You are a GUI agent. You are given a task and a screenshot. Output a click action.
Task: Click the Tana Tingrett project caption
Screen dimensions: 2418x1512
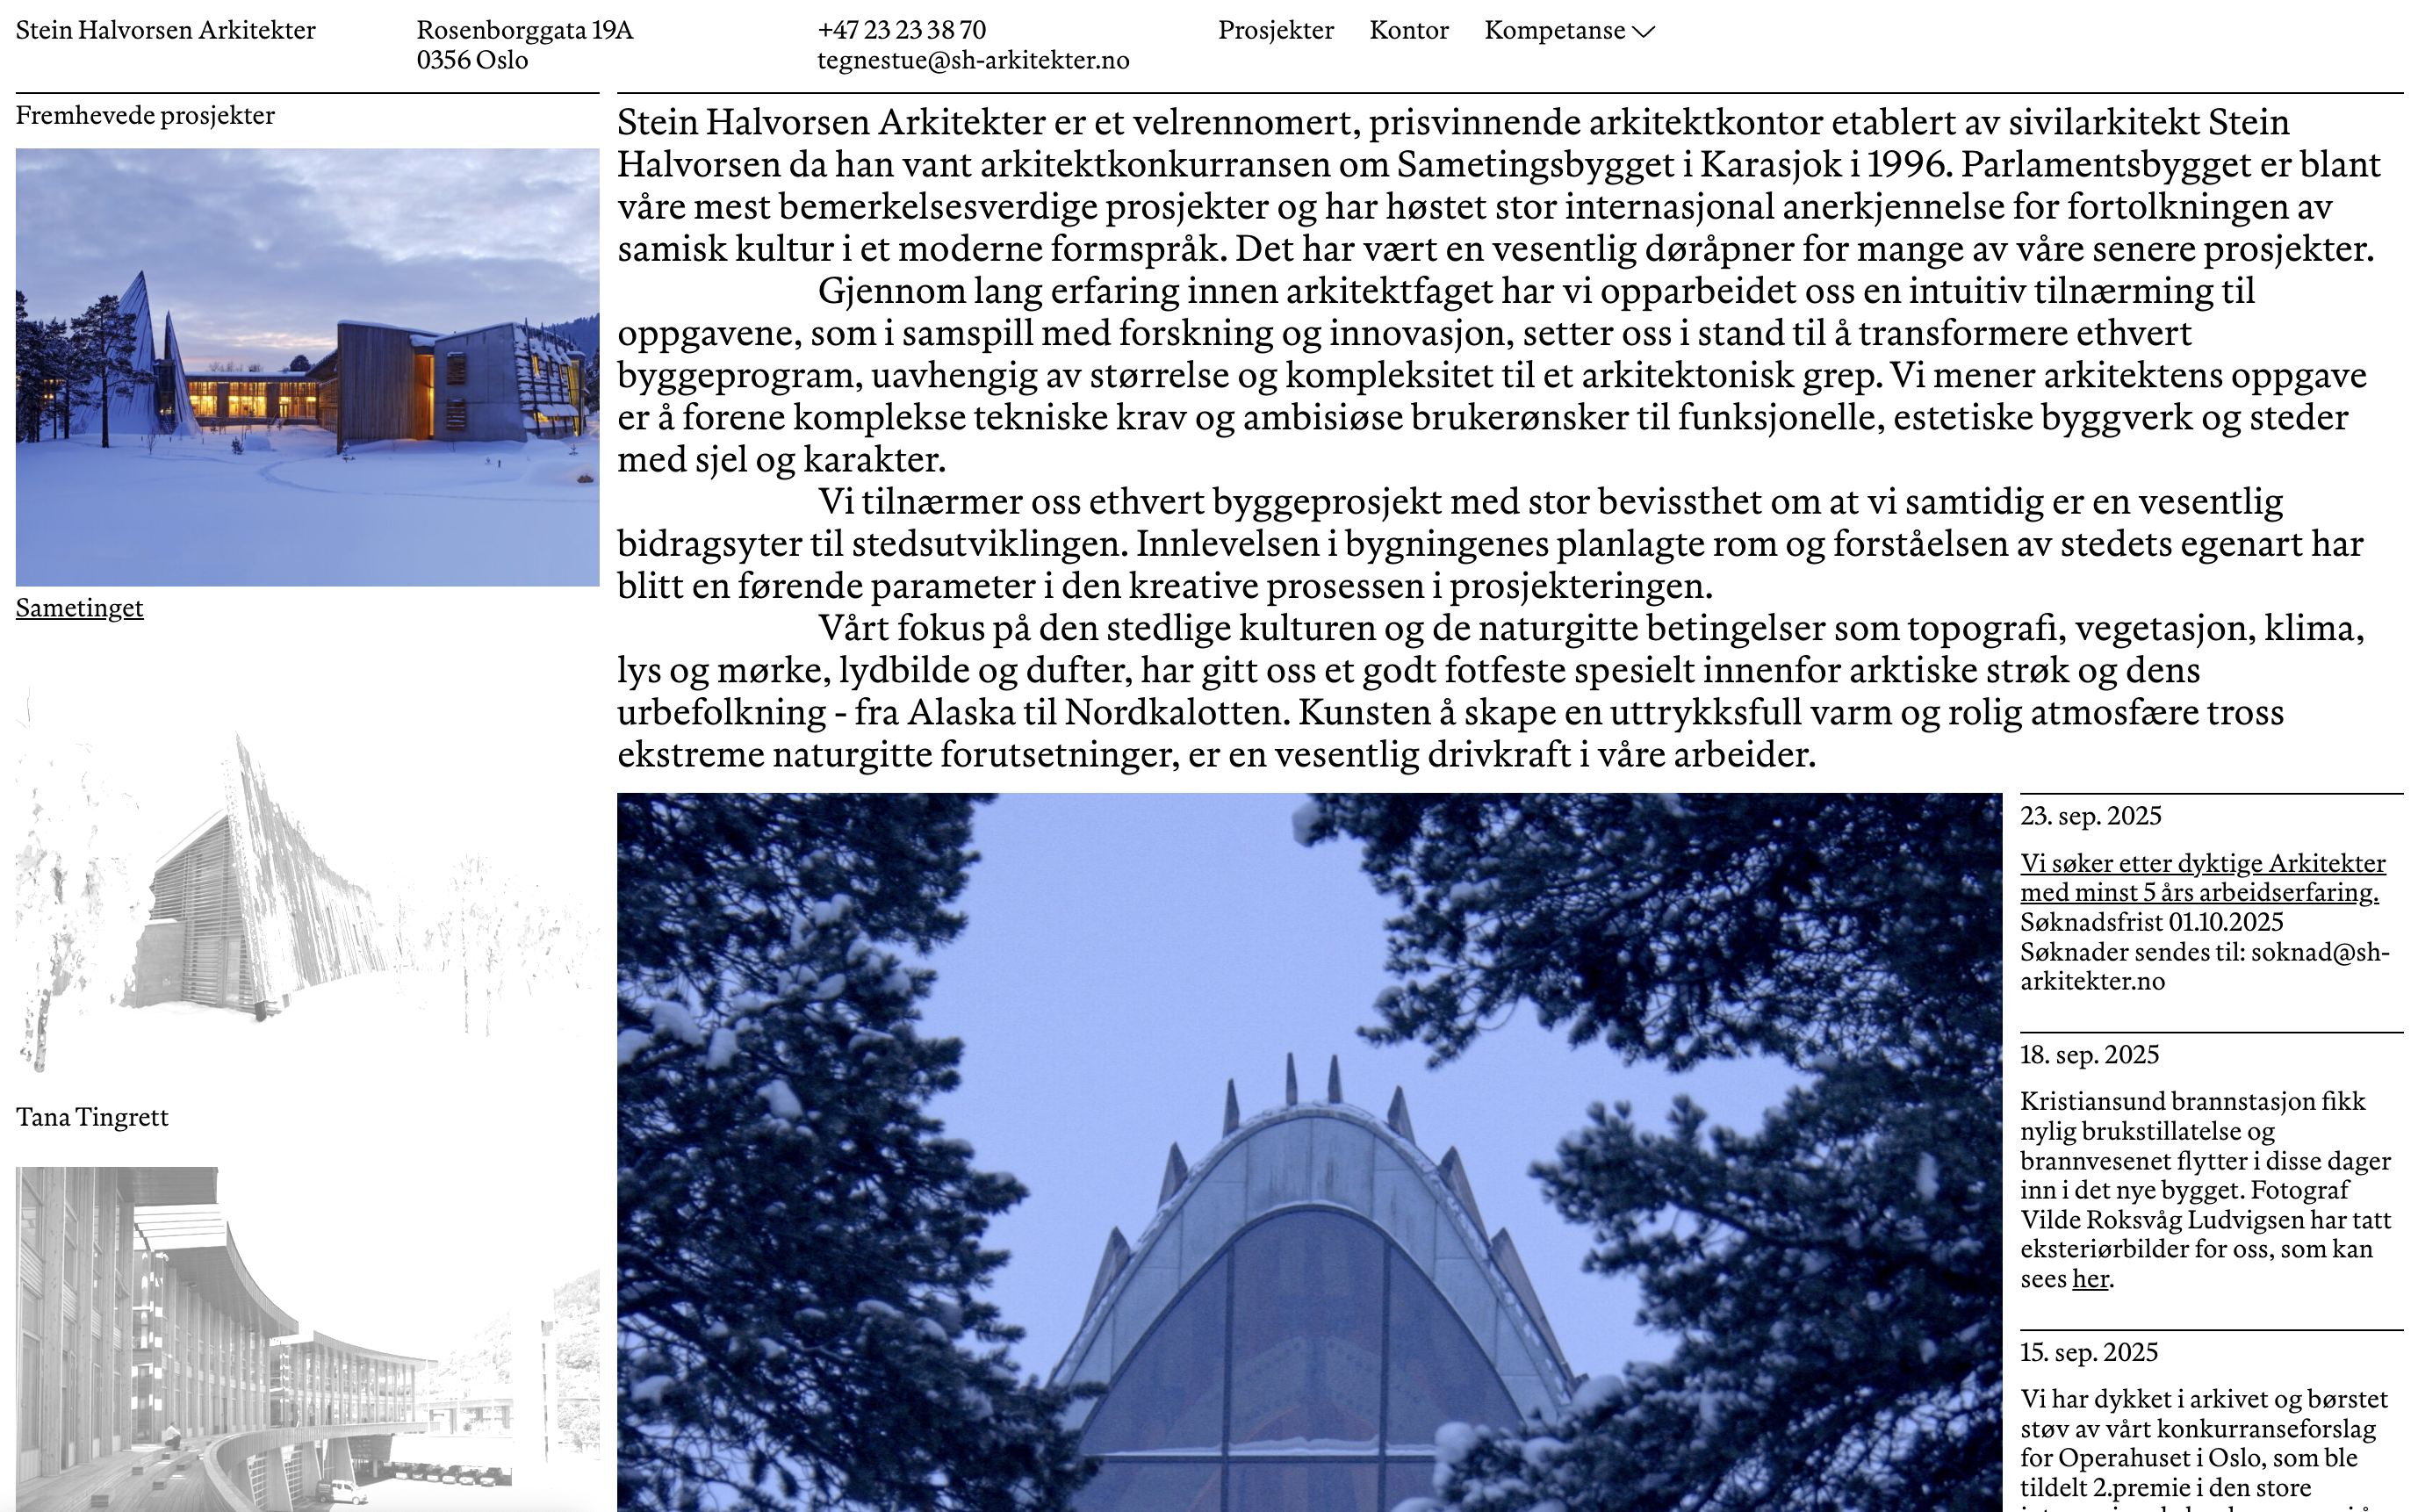click(92, 1117)
